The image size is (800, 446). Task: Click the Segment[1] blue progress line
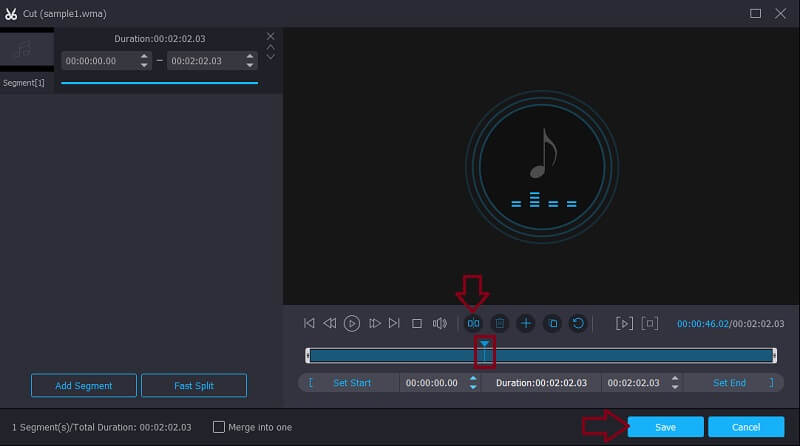point(159,83)
